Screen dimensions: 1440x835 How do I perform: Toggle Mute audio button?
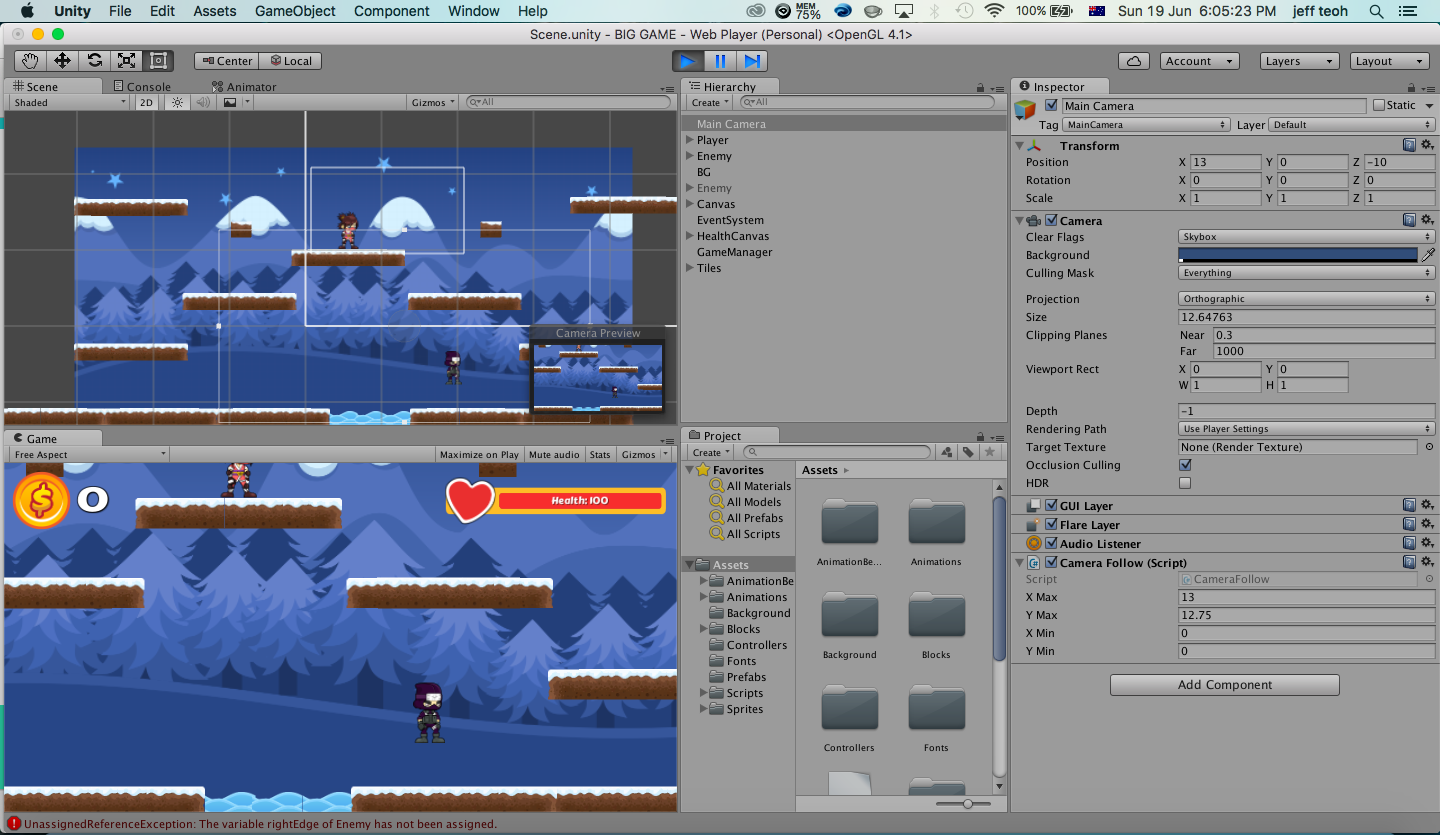554,454
